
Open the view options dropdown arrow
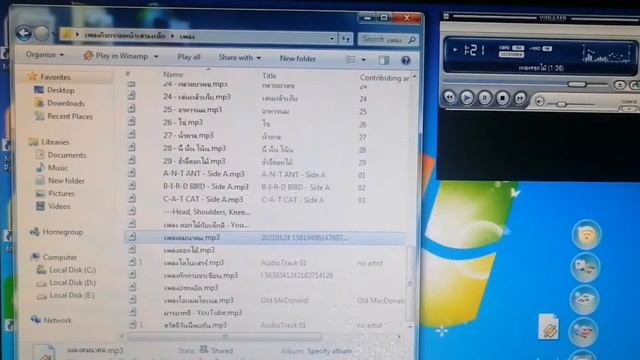click(363, 60)
